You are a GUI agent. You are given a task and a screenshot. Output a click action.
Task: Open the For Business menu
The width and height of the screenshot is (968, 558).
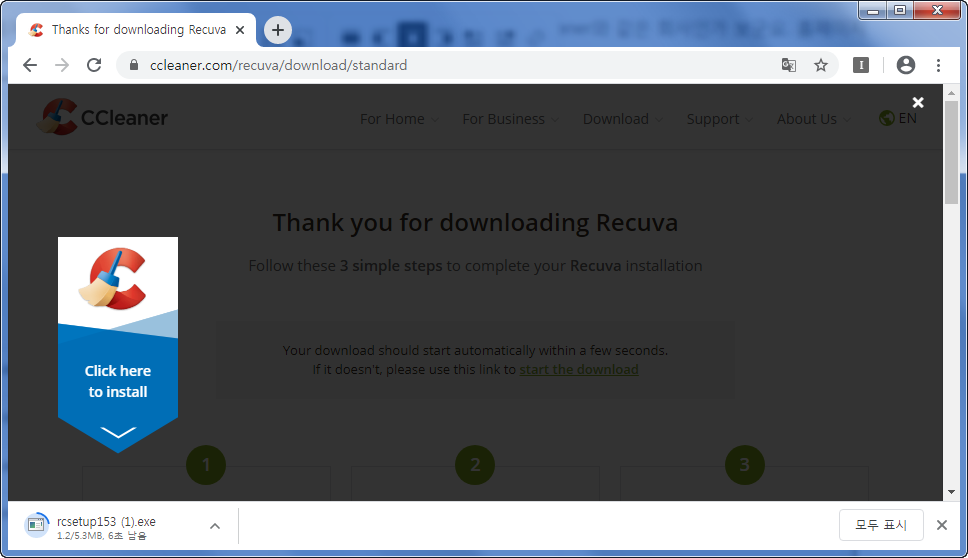click(510, 119)
